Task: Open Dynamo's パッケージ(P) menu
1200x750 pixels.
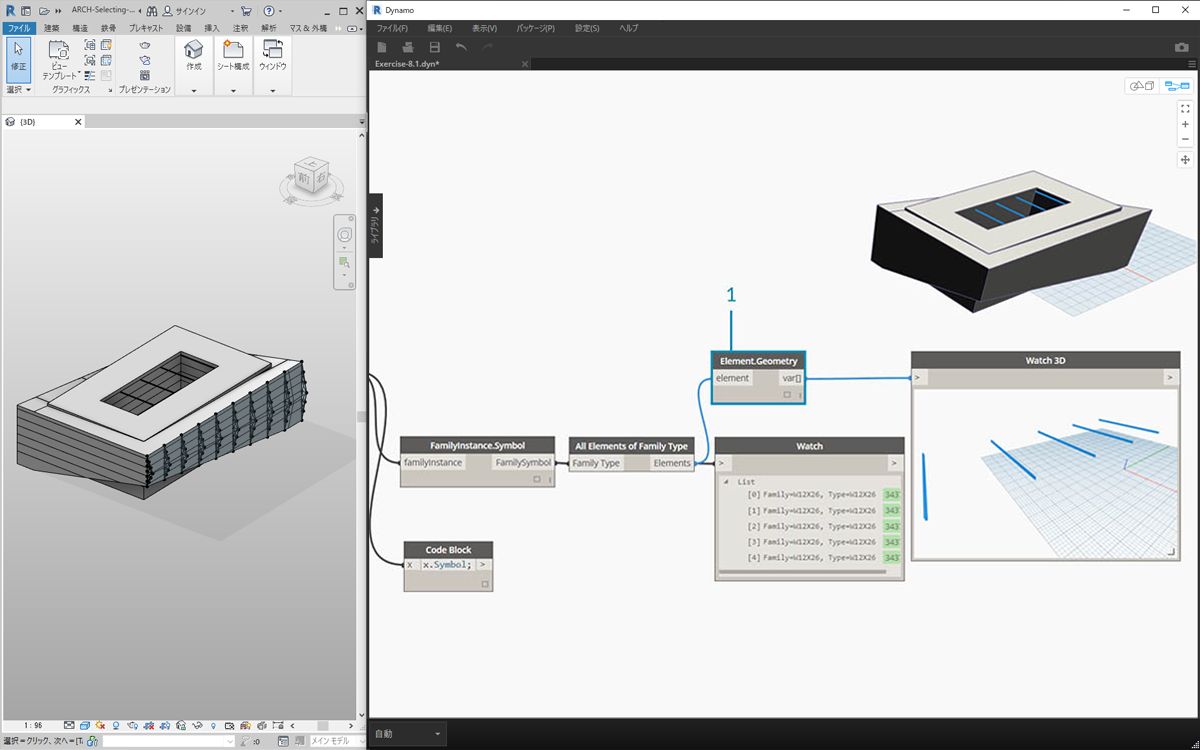Action: click(536, 28)
